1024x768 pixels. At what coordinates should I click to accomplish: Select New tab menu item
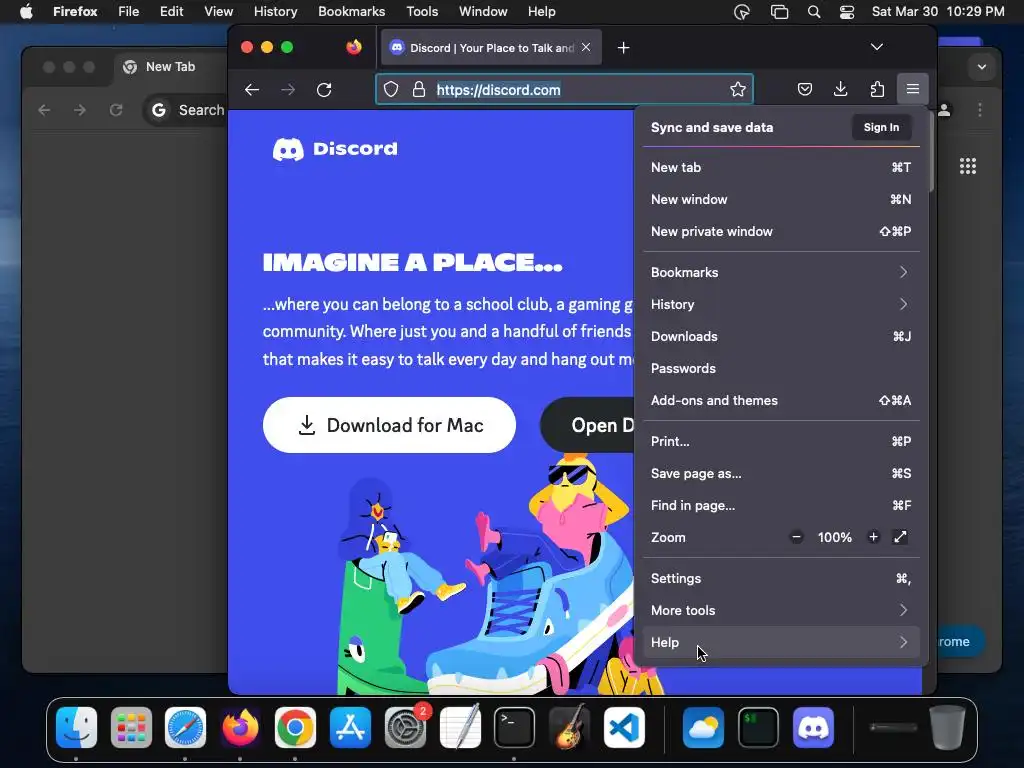click(781, 167)
